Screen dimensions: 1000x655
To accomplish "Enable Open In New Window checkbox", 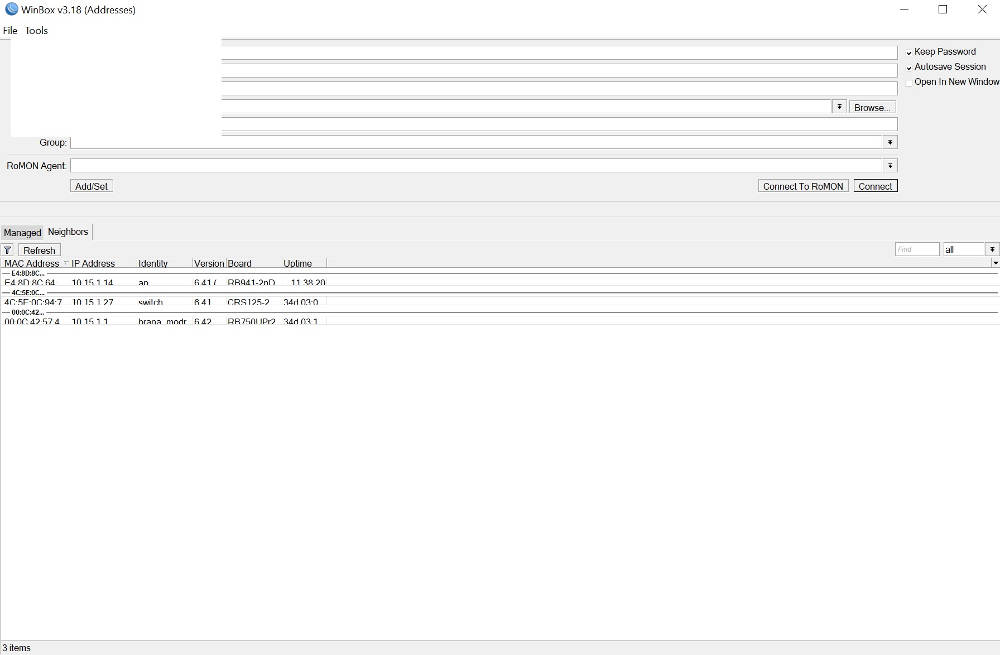I will [x=909, y=82].
